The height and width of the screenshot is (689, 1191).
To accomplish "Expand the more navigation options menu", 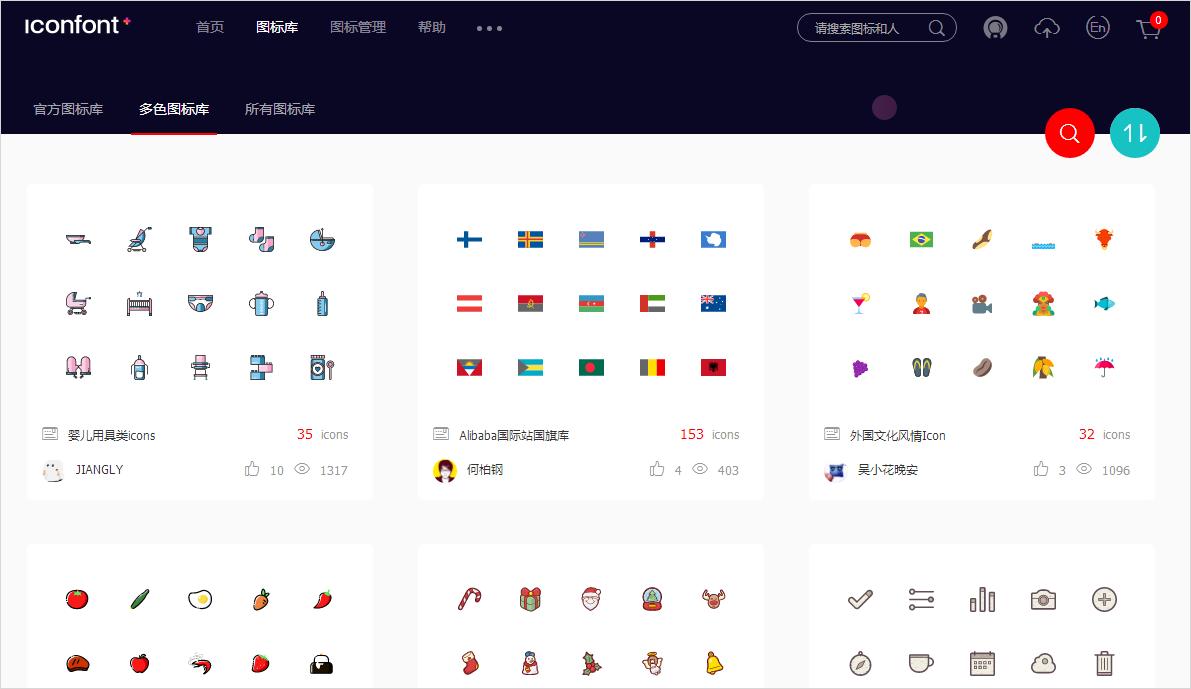I will pos(489,28).
